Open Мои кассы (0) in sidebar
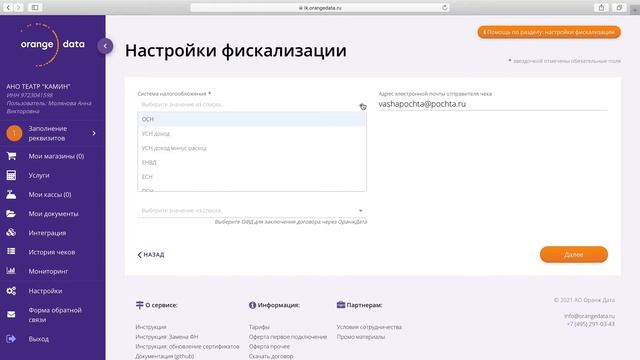 pyautogui.click(x=50, y=194)
